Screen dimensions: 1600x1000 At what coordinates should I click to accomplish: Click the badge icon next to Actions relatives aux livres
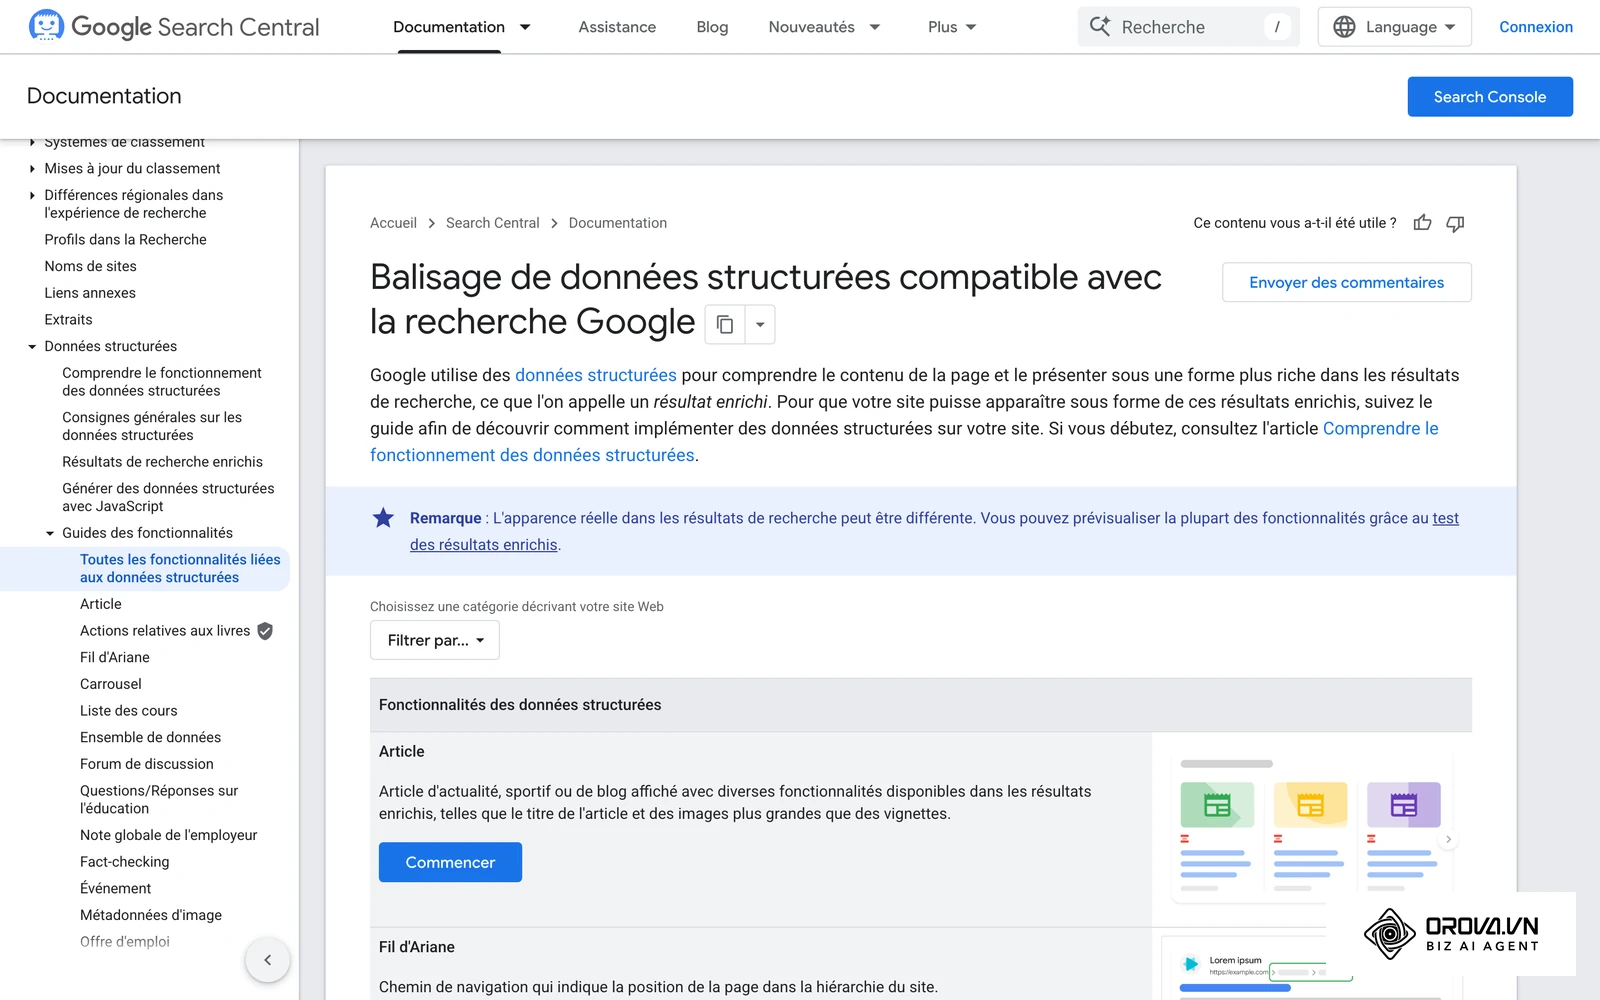265,631
